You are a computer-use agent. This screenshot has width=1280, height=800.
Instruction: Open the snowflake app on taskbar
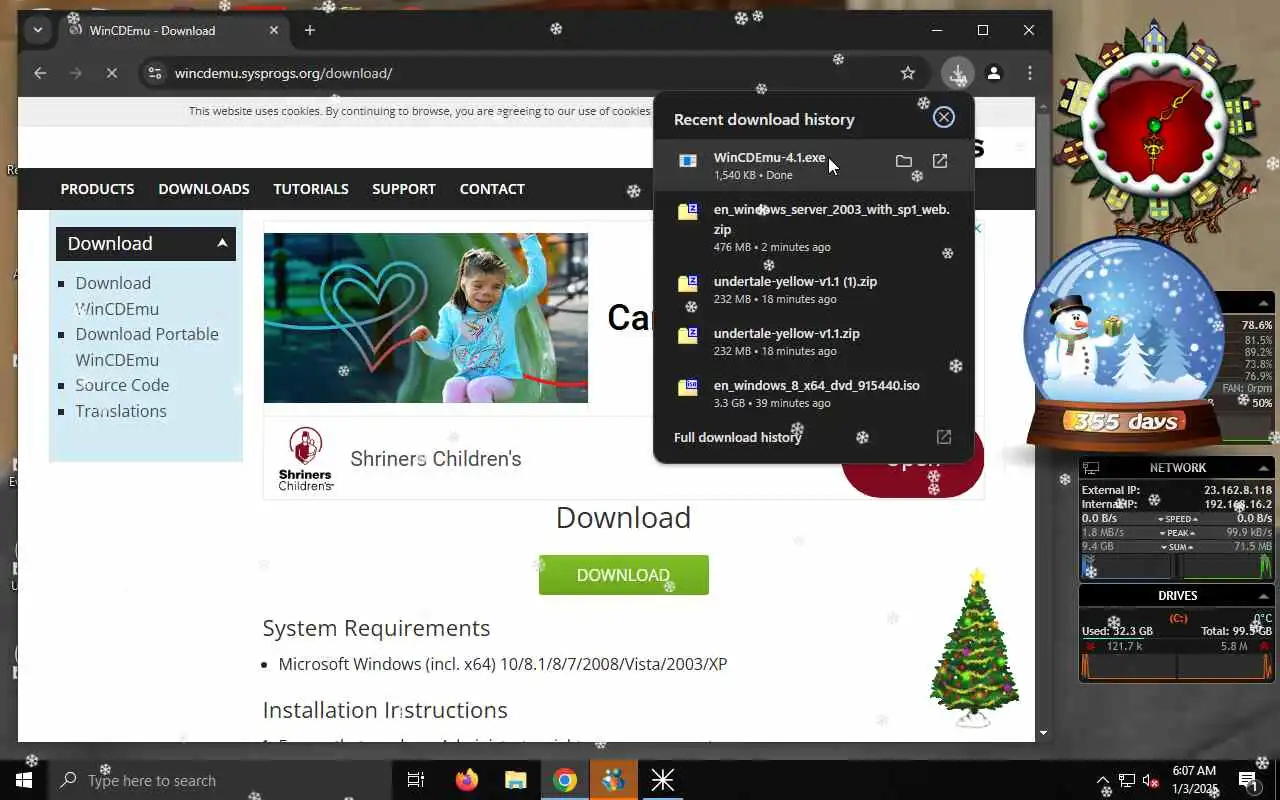tap(663, 780)
